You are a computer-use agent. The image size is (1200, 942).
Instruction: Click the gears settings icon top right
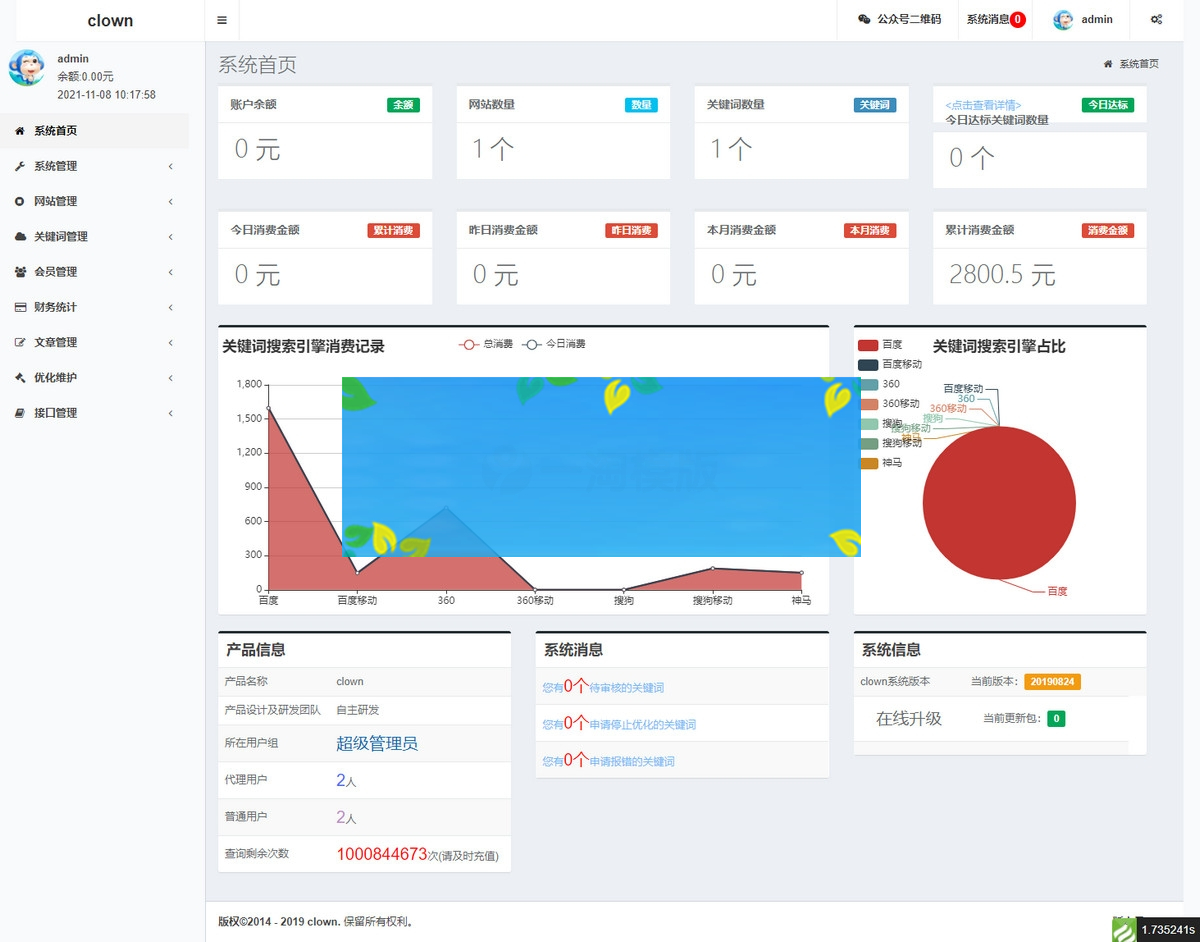coord(1156,19)
